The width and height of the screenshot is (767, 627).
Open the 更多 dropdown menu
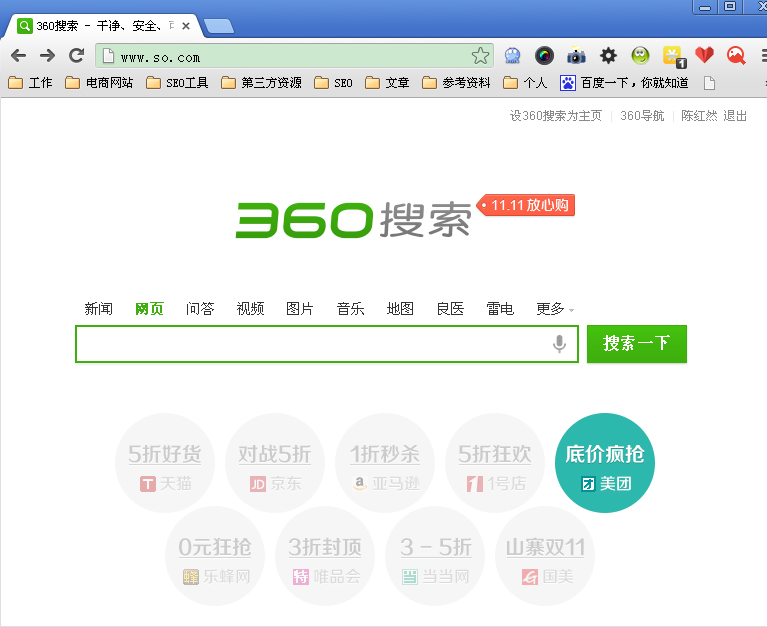(x=555, y=309)
